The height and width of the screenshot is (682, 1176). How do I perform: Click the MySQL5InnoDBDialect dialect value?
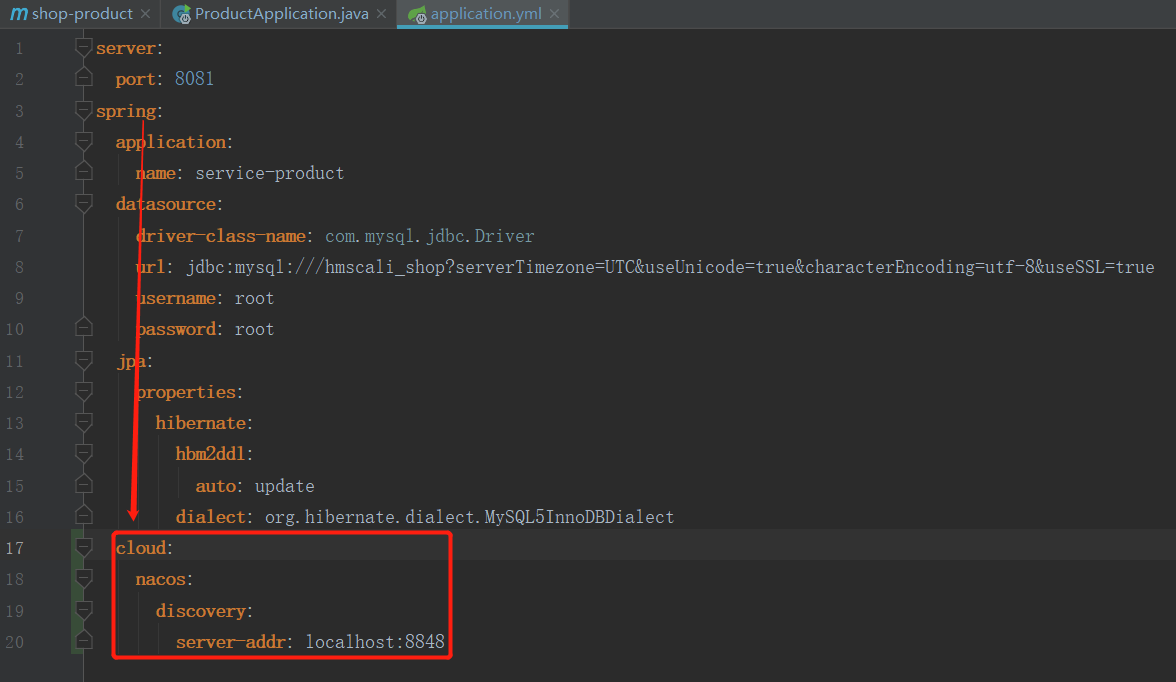pyautogui.click(x=470, y=517)
